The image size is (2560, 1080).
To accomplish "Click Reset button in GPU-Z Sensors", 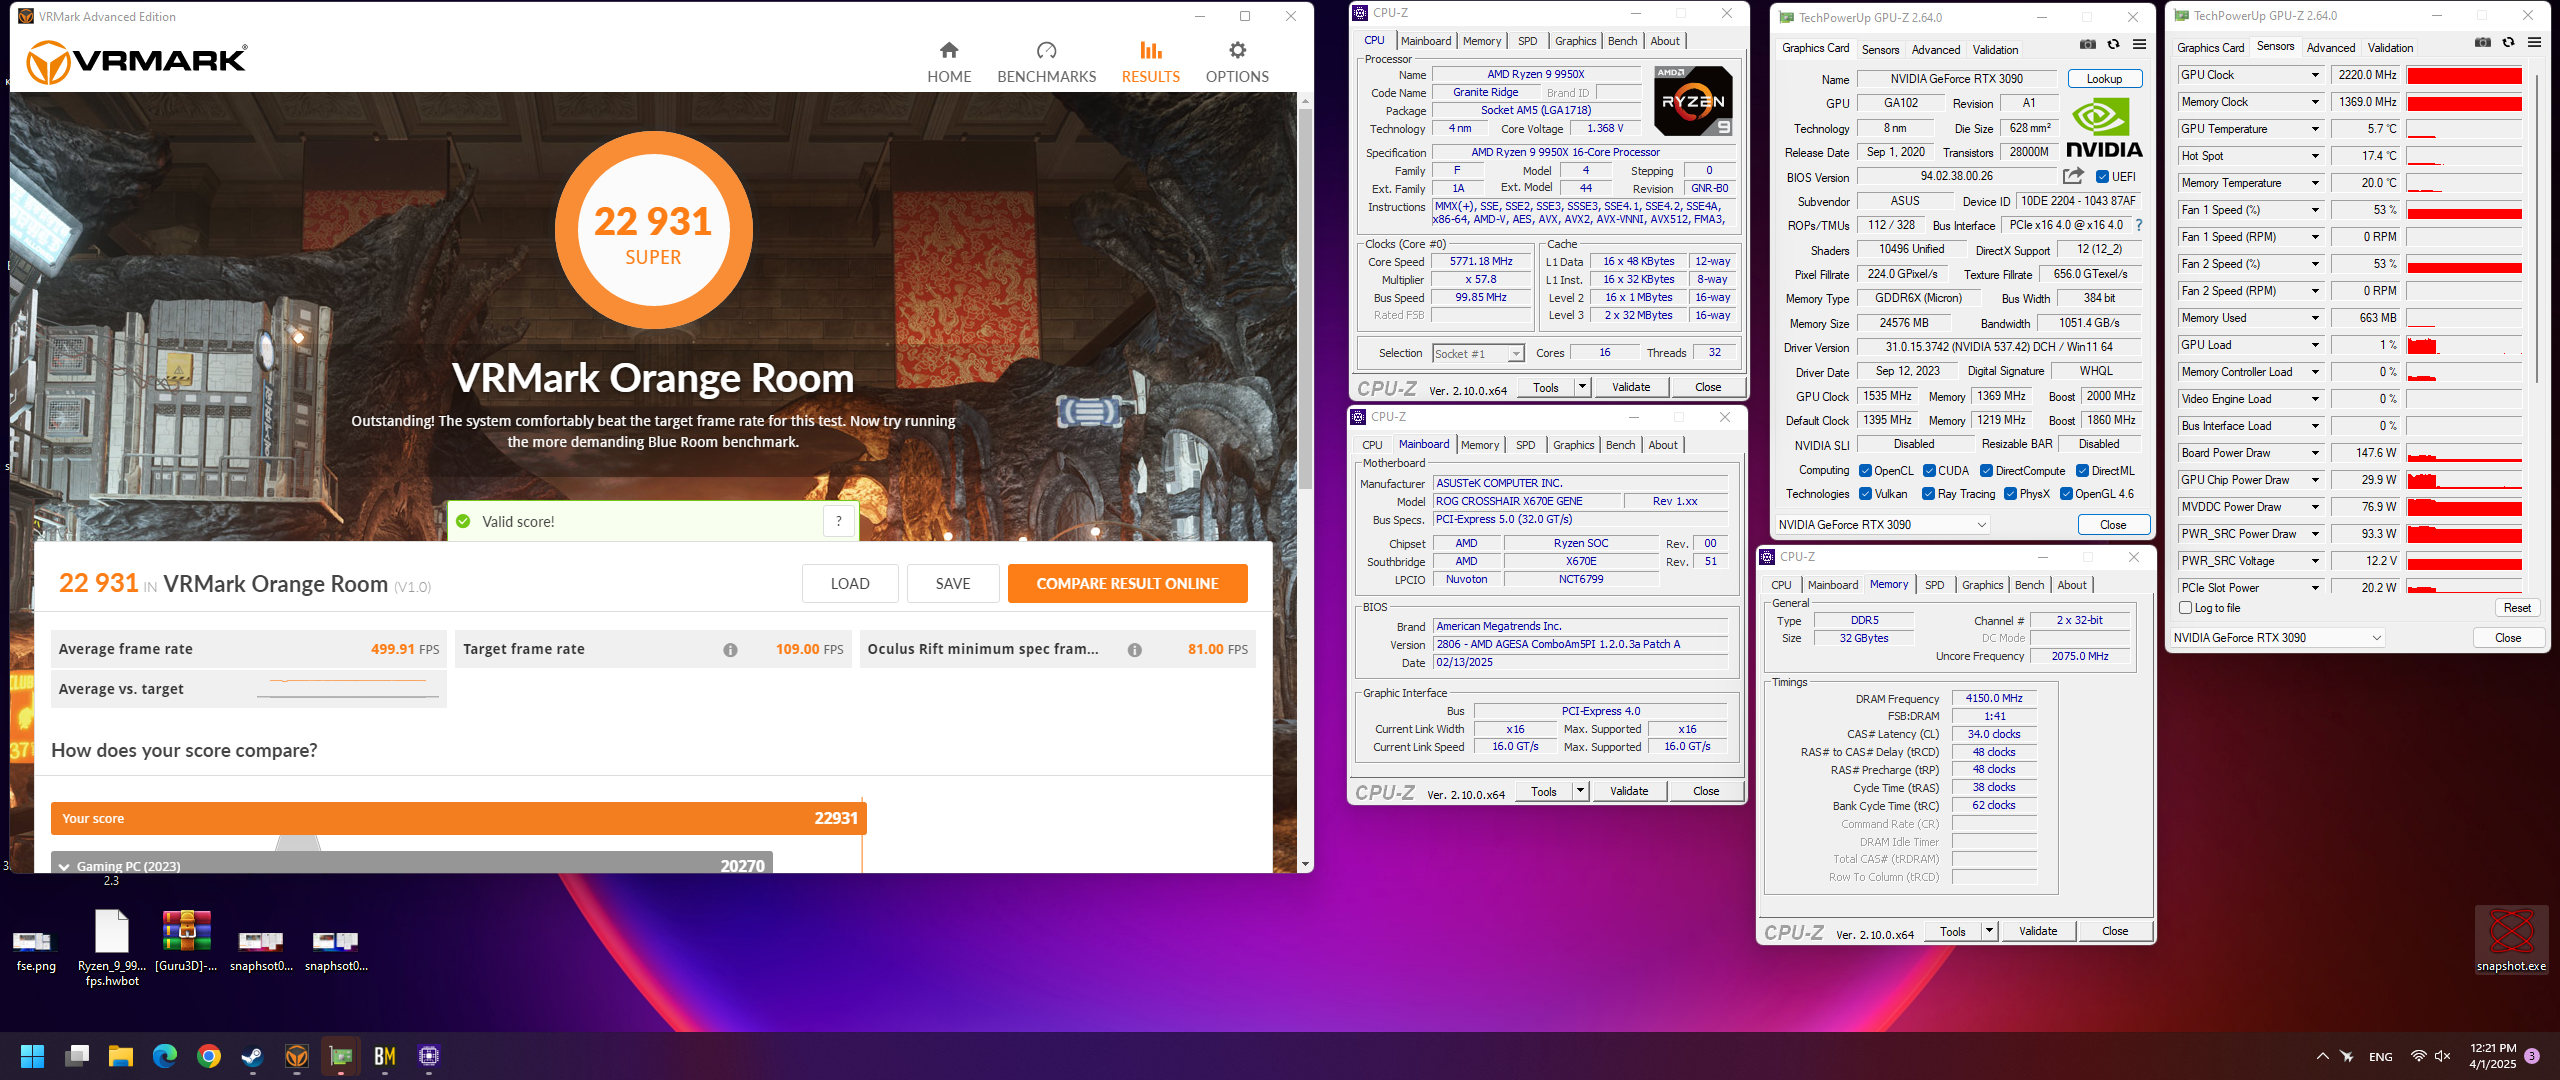I will click(2517, 608).
